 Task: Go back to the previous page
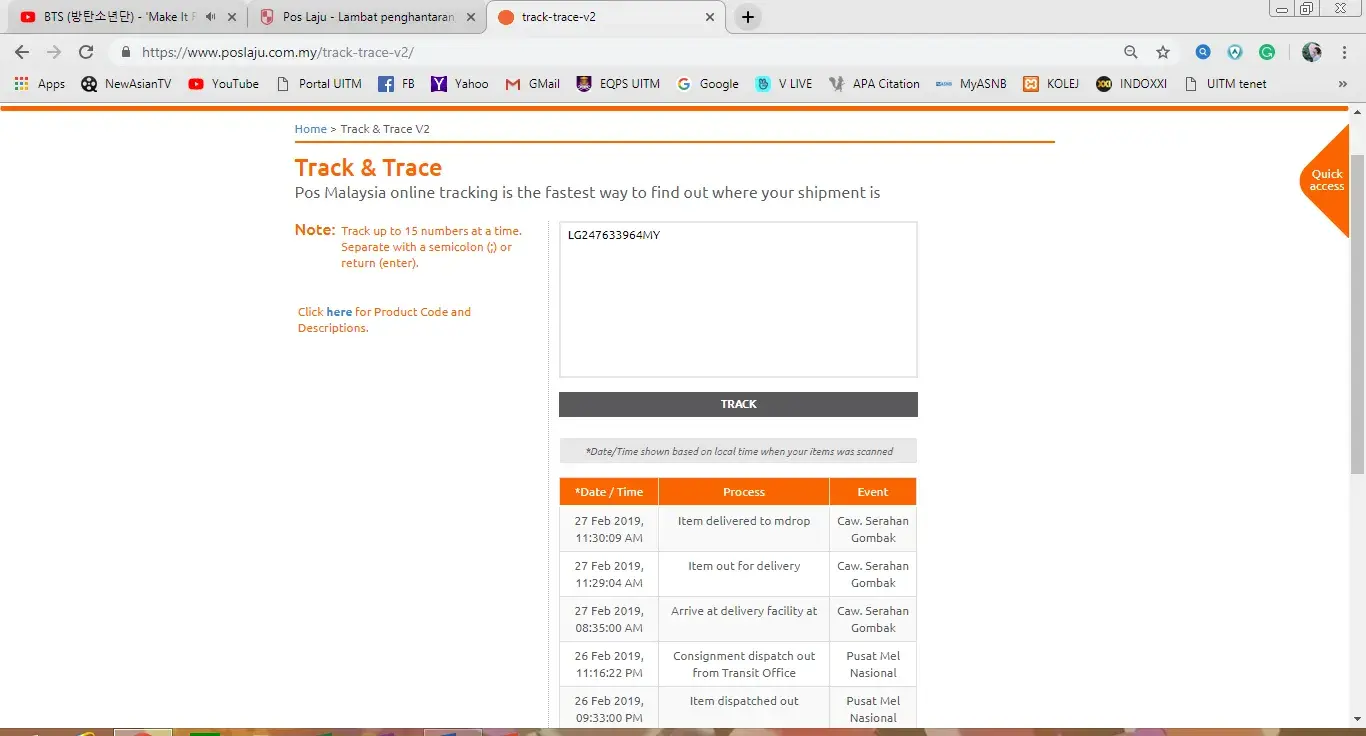pyautogui.click(x=22, y=52)
